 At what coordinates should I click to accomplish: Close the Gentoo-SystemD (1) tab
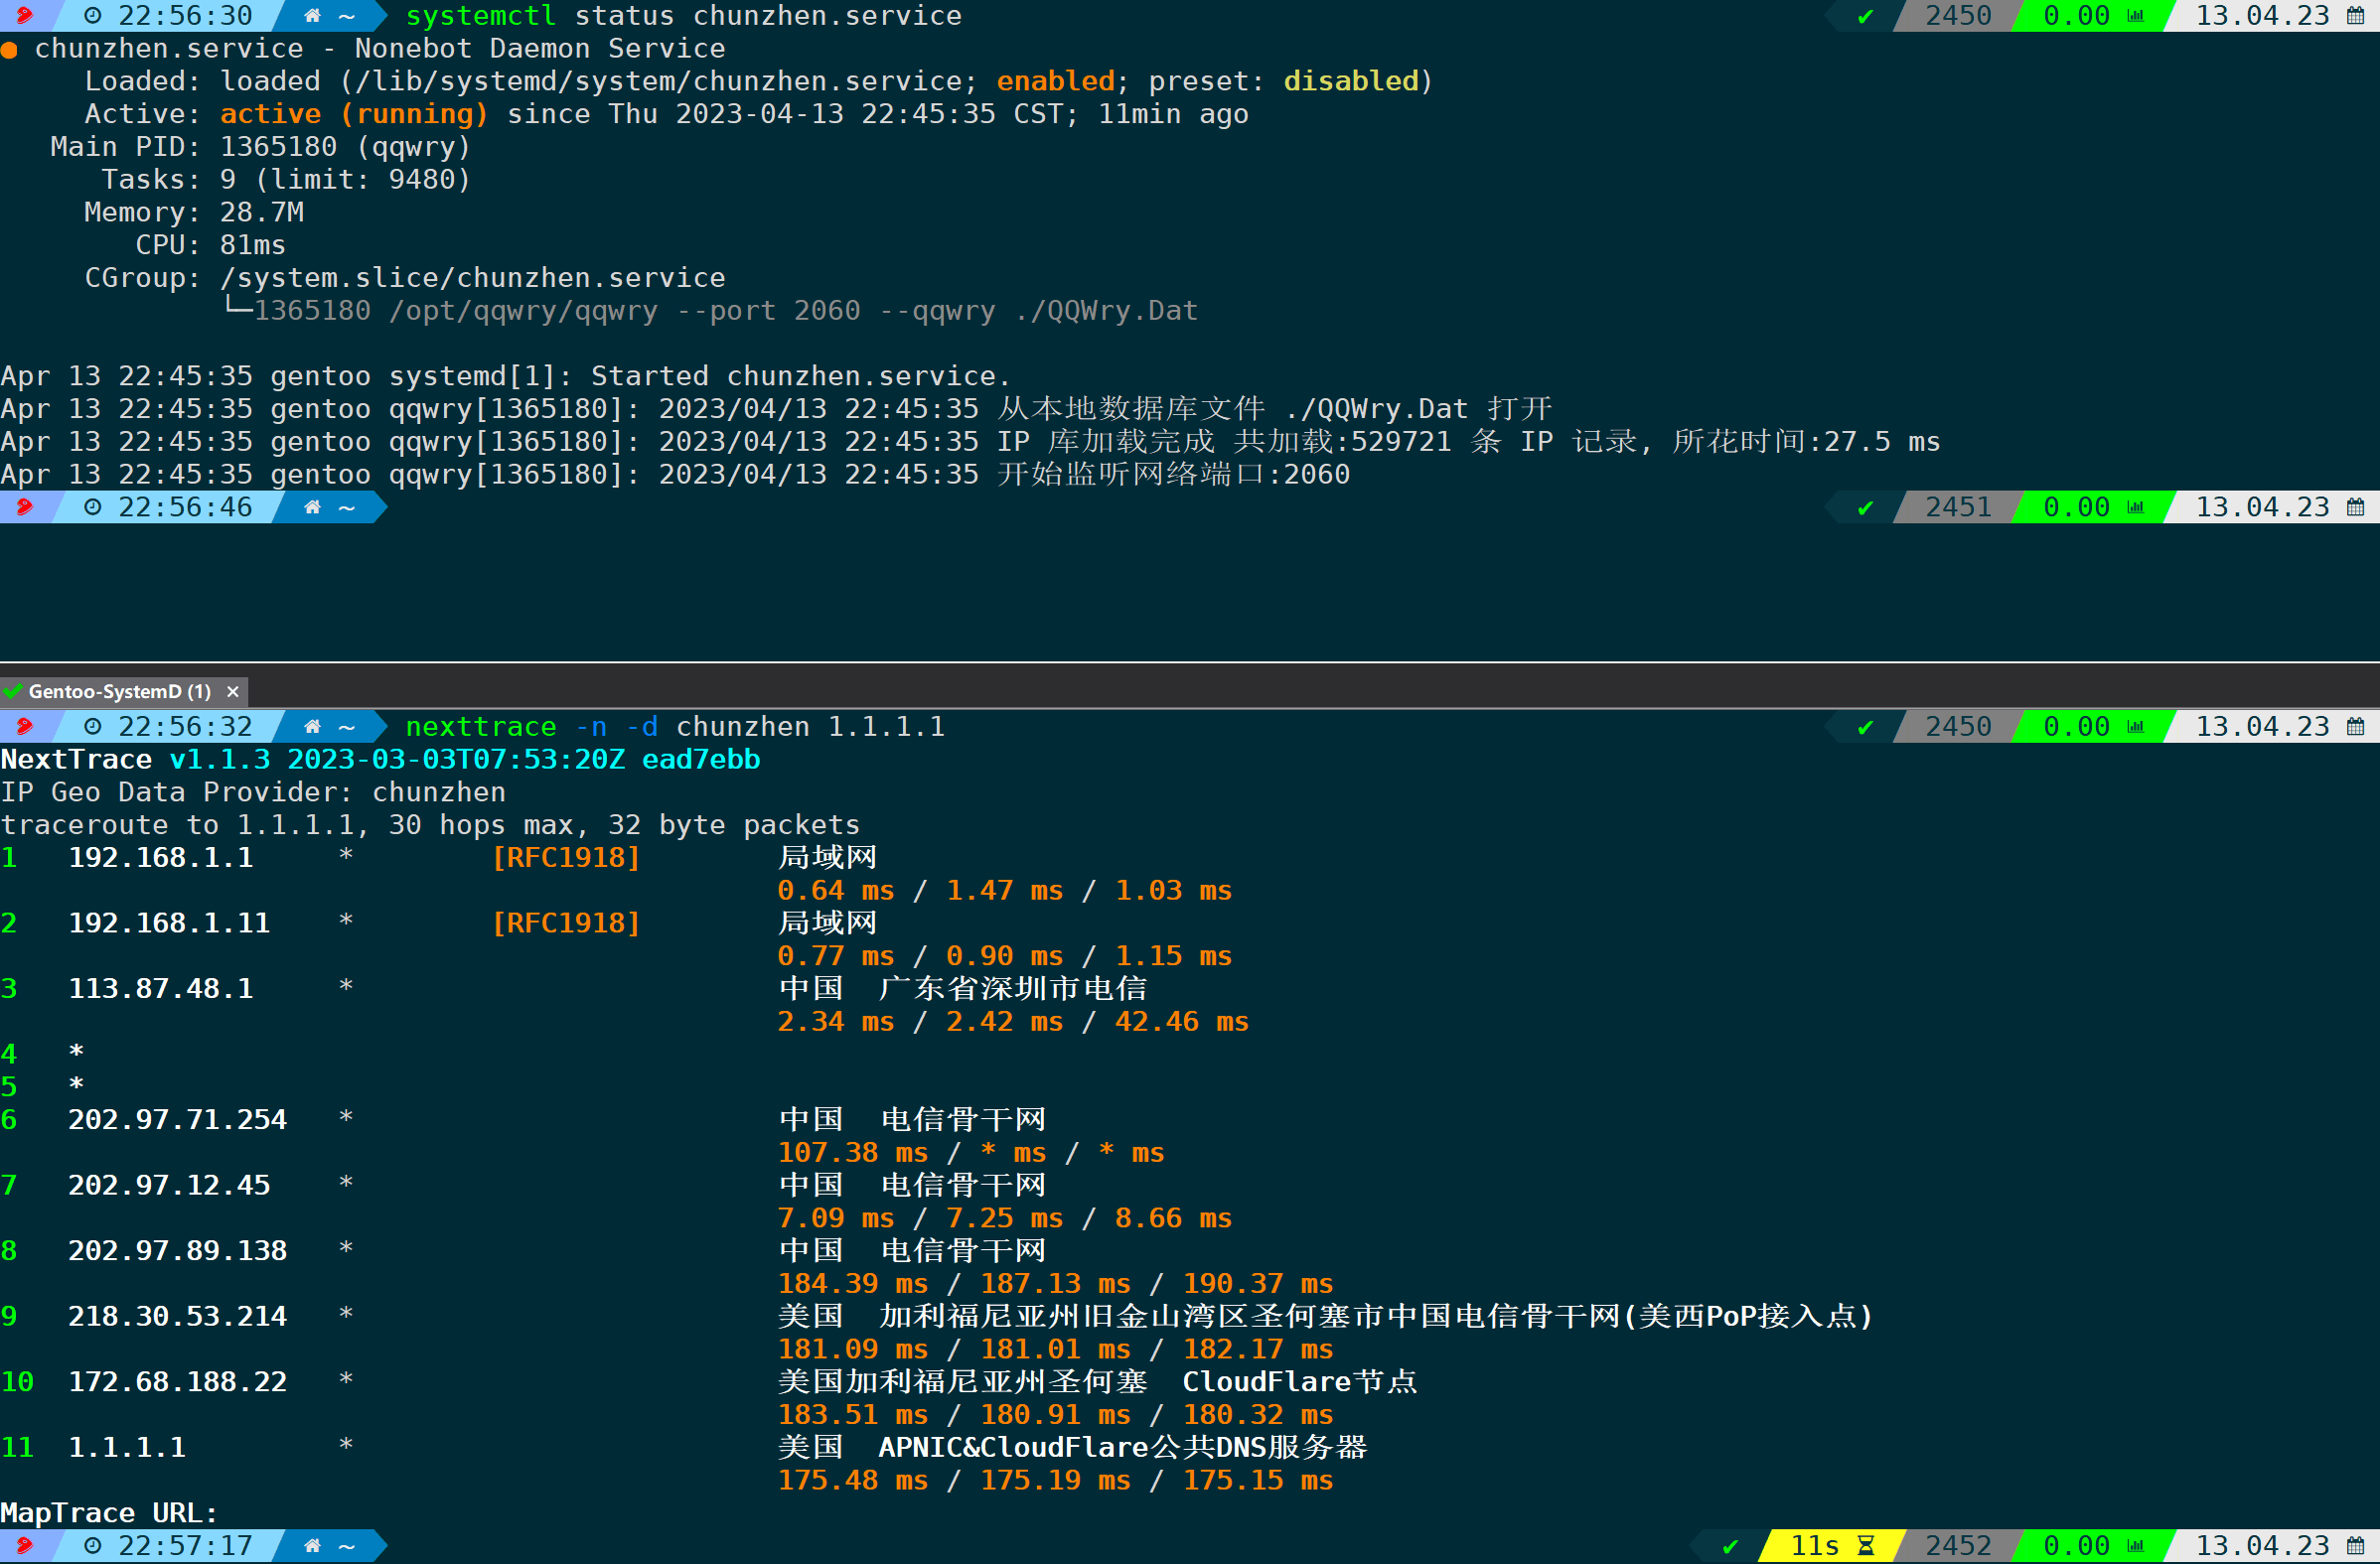tap(233, 691)
